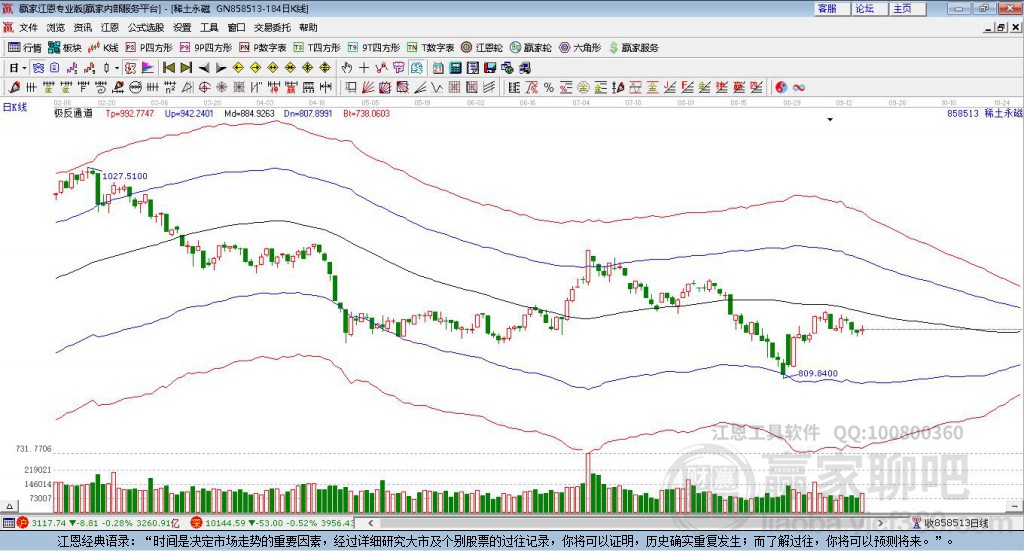Open the 窗口 menu
This screenshot has width=1024, height=551.
point(236,27)
